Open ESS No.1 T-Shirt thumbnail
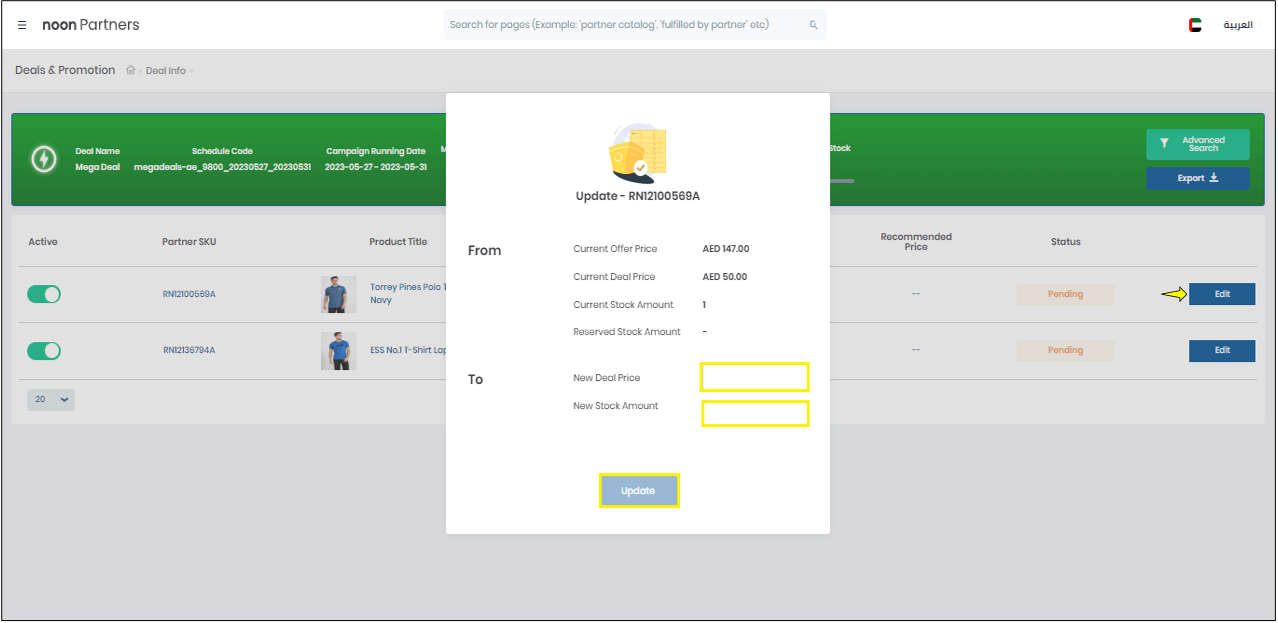This screenshot has width=1278, height=623. pos(338,351)
